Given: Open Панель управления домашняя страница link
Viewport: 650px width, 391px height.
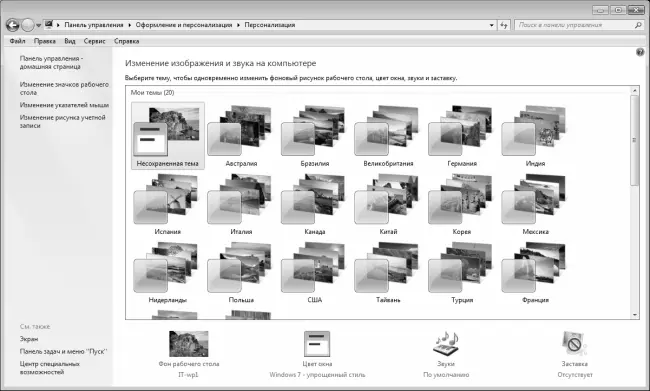Looking at the screenshot, I should (x=51, y=63).
